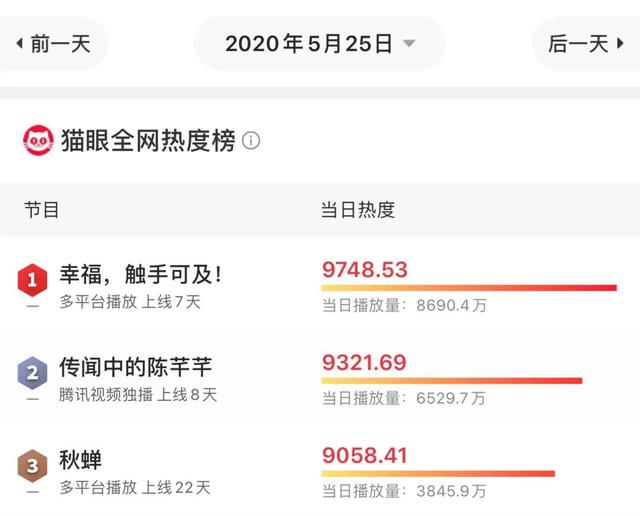Image resolution: width=640 pixels, height=516 pixels.
Task: Open the show 幸福，触手可及！
Action: pyautogui.click(x=141, y=274)
